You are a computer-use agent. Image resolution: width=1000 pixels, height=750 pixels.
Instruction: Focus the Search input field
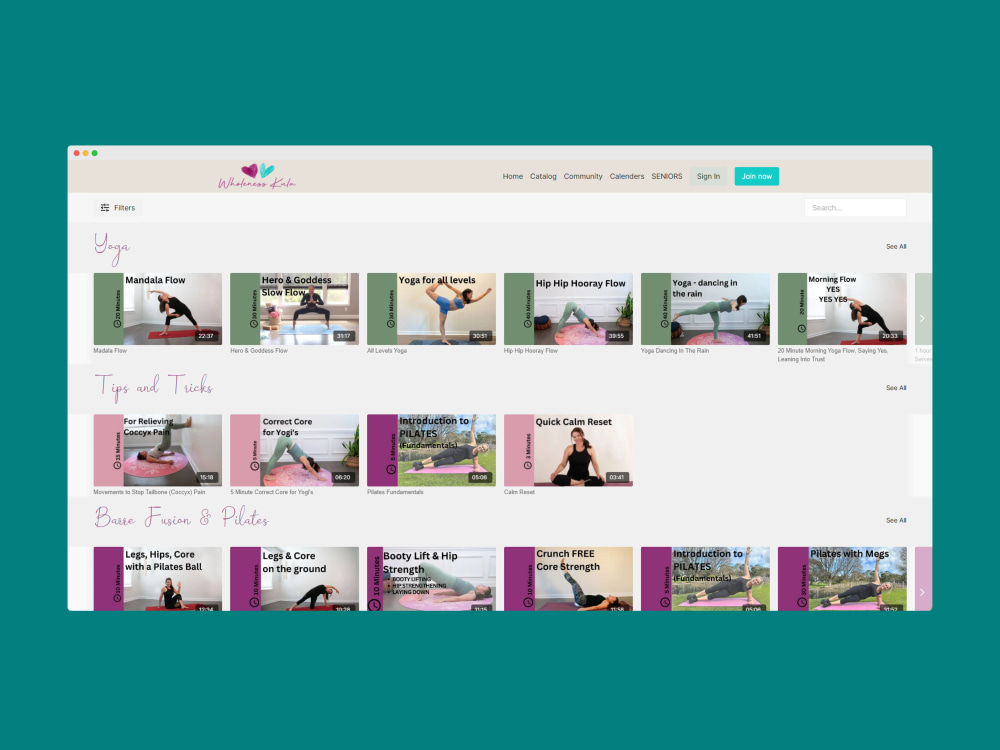click(855, 208)
